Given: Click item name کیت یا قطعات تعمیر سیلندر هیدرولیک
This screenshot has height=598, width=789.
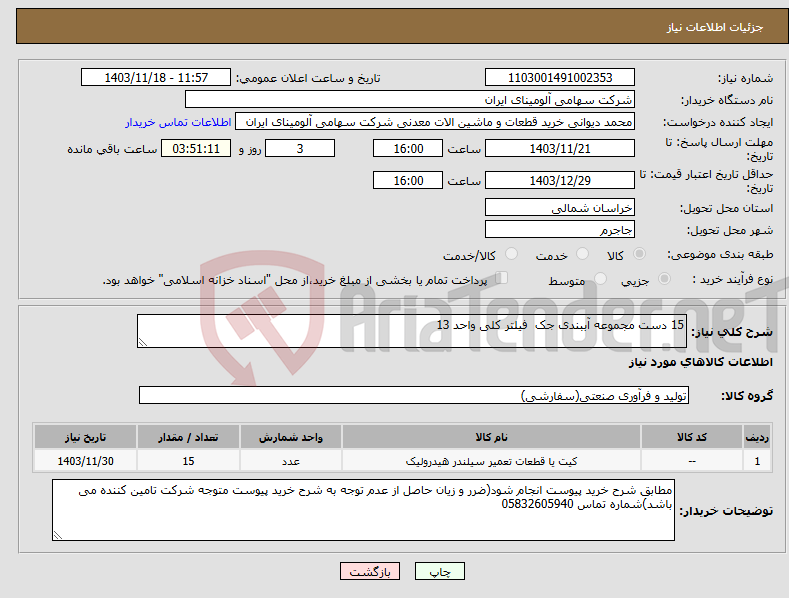Looking at the screenshot, I should pyautogui.click(x=491, y=461).
